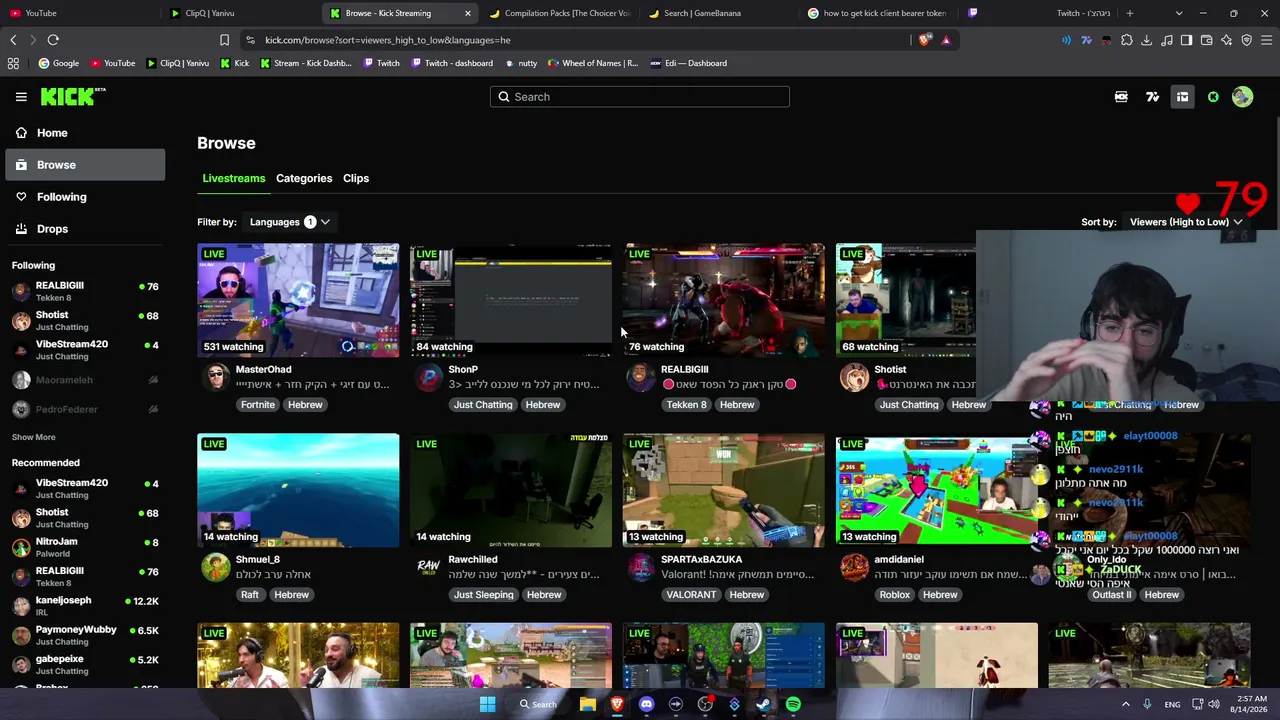Open the Viewers (High to Low) sort dropdown
The image size is (1280, 720).
click(1186, 222)
